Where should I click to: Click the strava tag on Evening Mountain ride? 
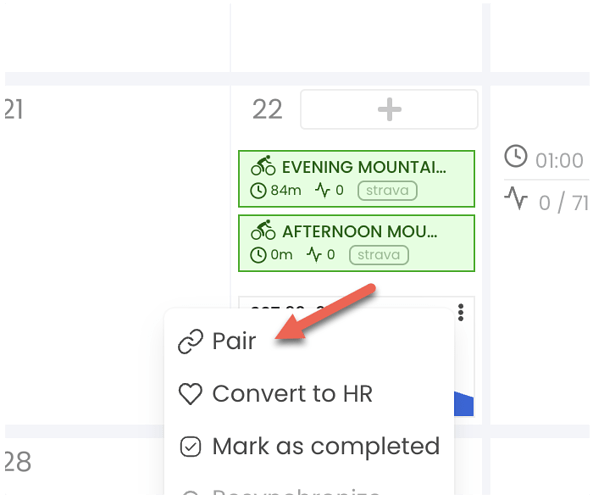(x=387, y=190)
